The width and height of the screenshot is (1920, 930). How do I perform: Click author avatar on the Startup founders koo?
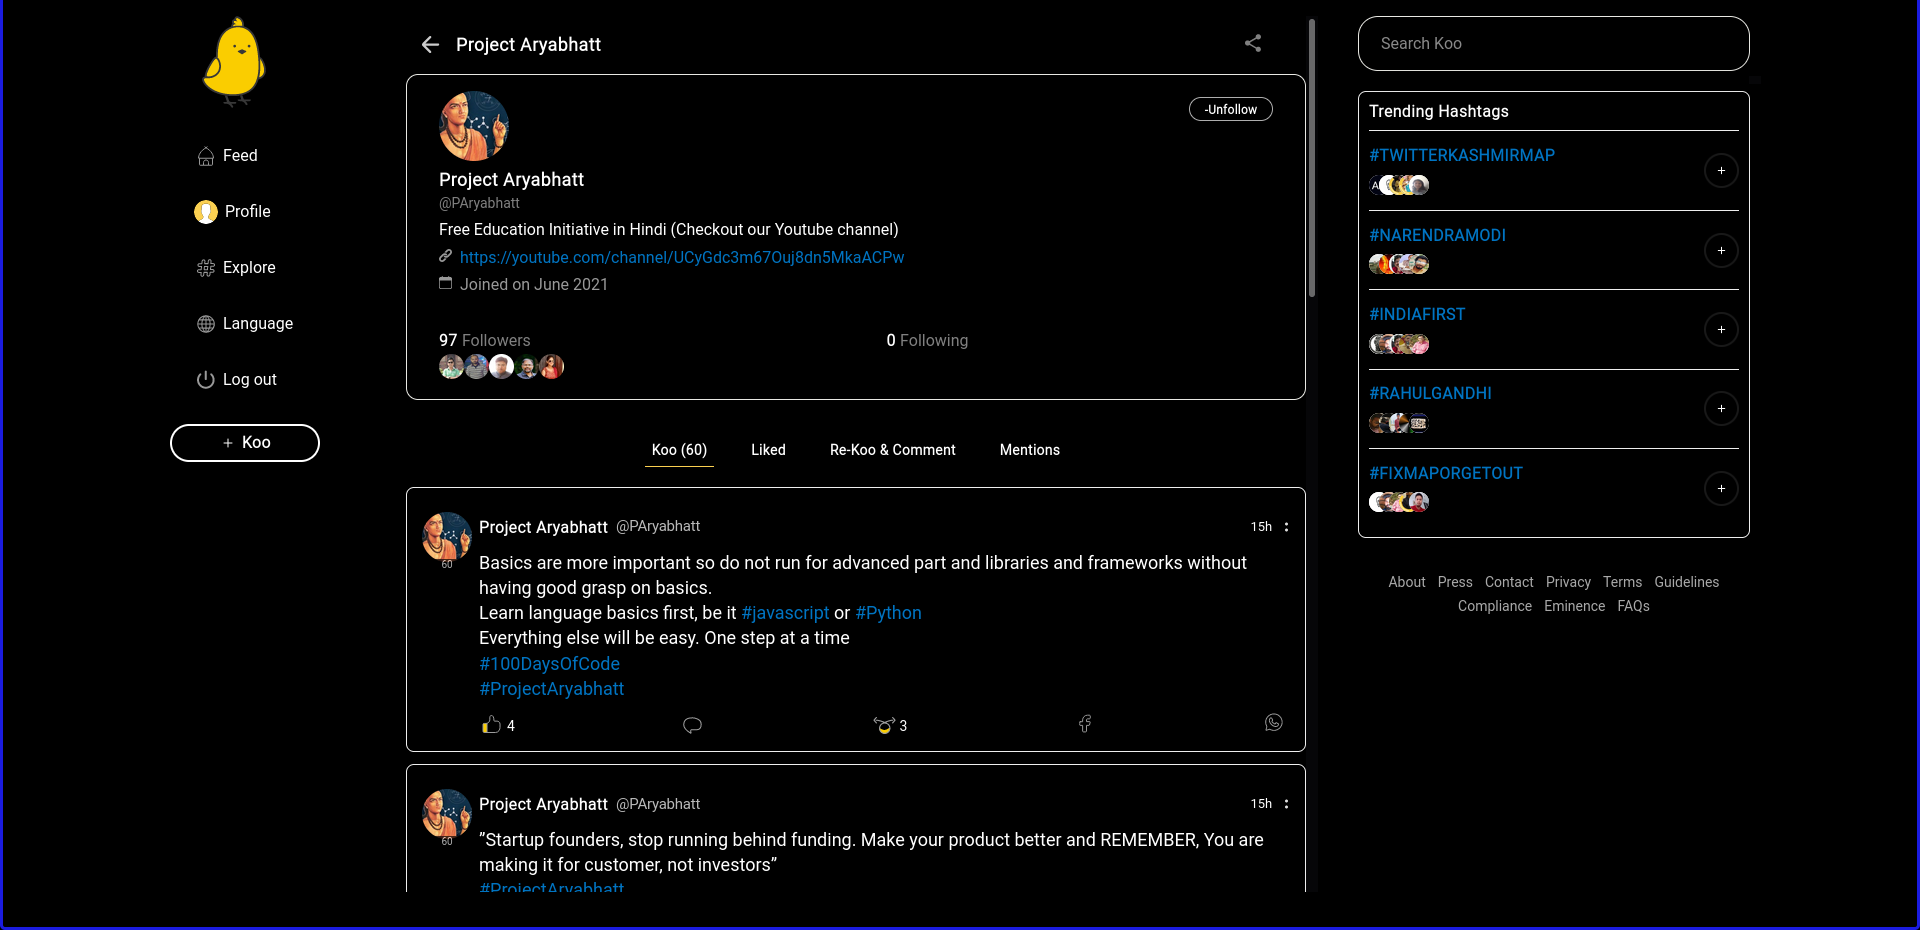click(x=447, y=814)
